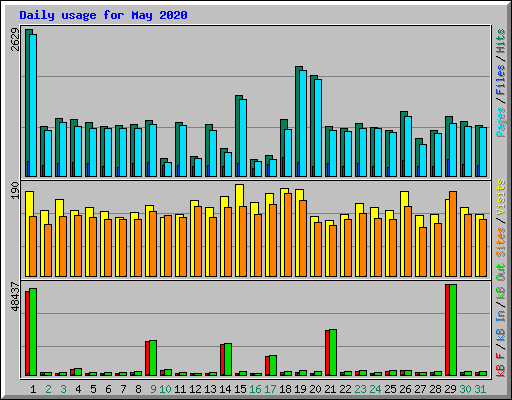The height and width of the screenshot is (400, 512).
Task: Click the 'Pages' legend label
Action: point(501,122)
